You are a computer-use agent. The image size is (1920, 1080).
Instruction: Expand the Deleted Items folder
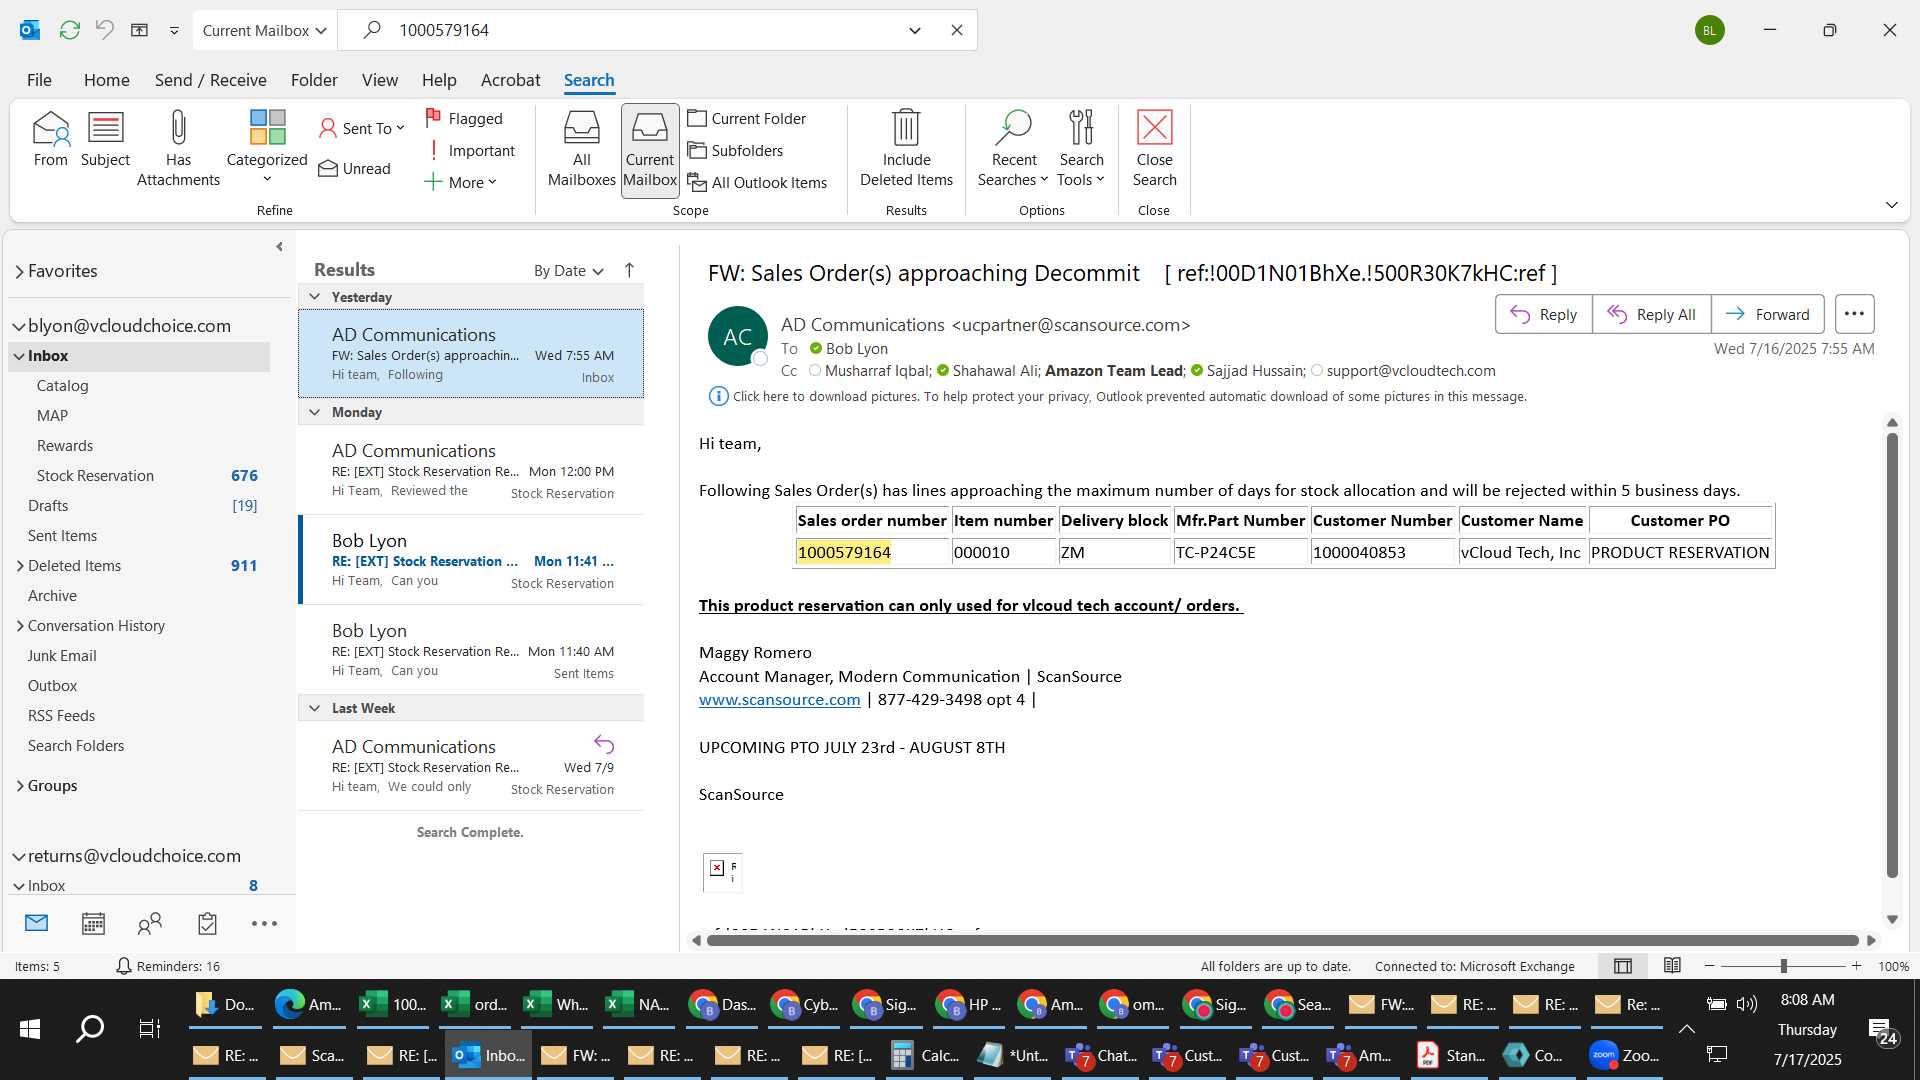(x=20, y=566)
